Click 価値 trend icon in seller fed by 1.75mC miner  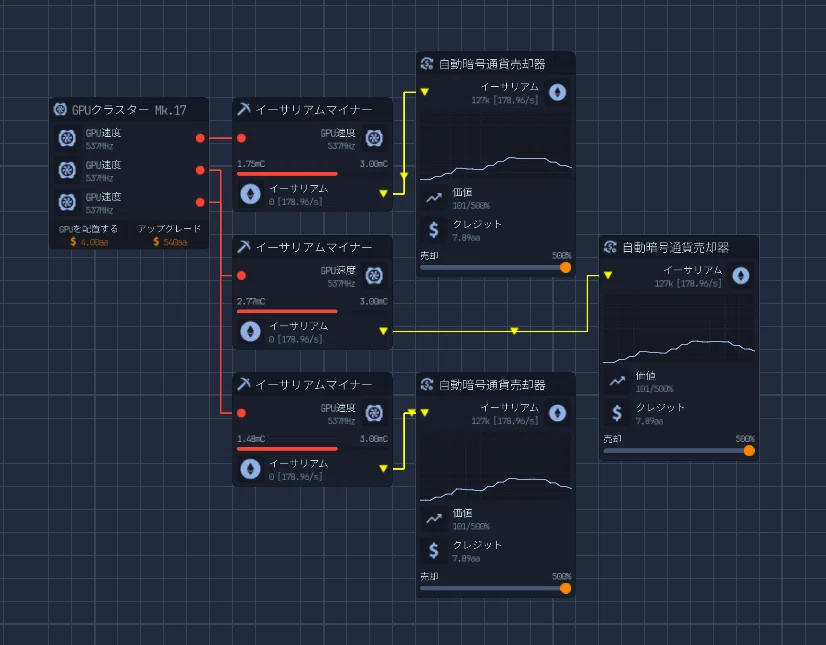(x=434, y=198)
